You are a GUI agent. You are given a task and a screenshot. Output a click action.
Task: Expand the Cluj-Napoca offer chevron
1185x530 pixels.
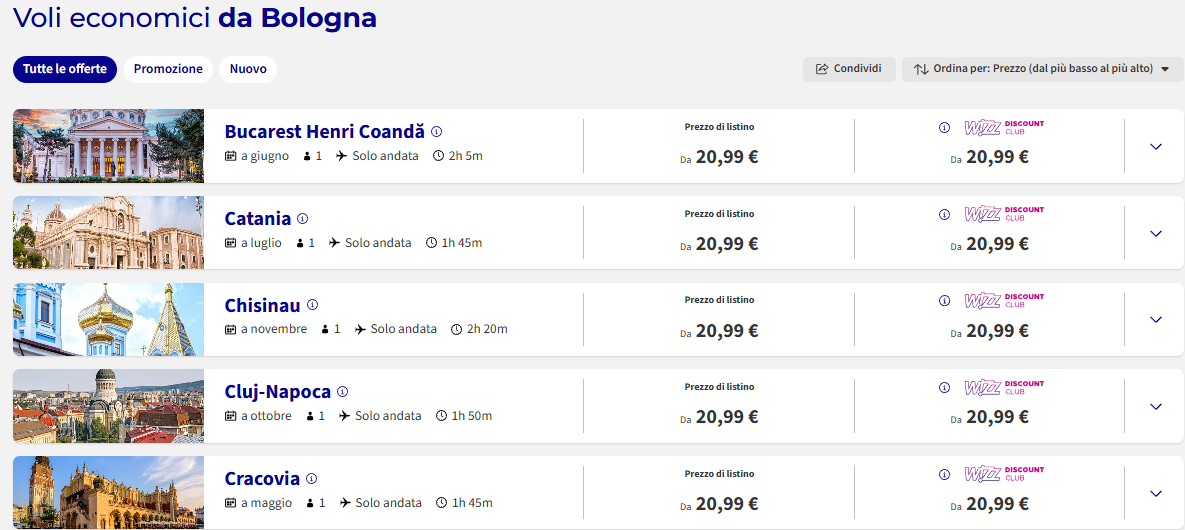coord(1155,407)
